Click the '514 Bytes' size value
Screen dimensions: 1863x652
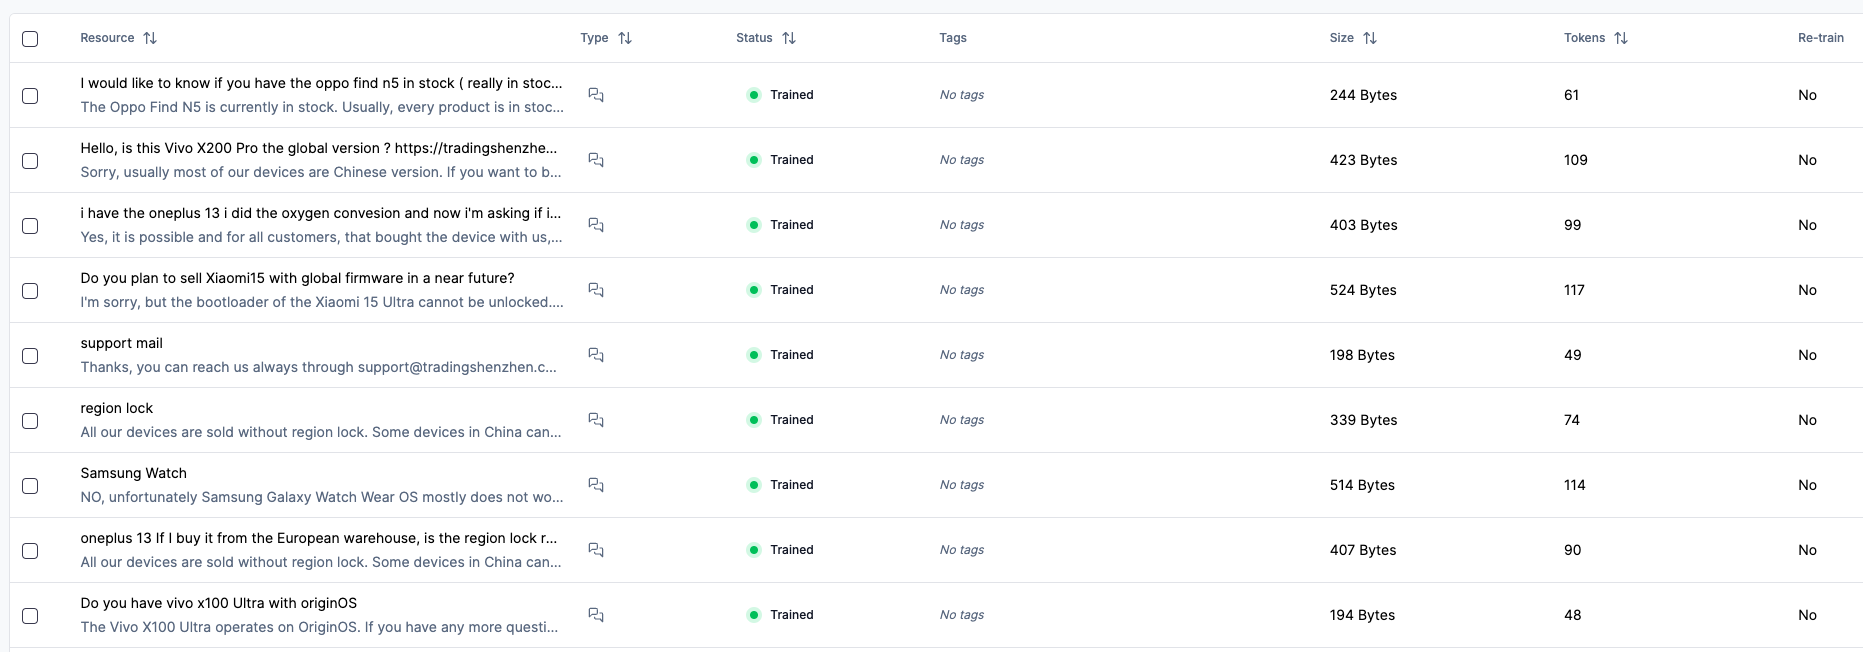pos(1362,485)
